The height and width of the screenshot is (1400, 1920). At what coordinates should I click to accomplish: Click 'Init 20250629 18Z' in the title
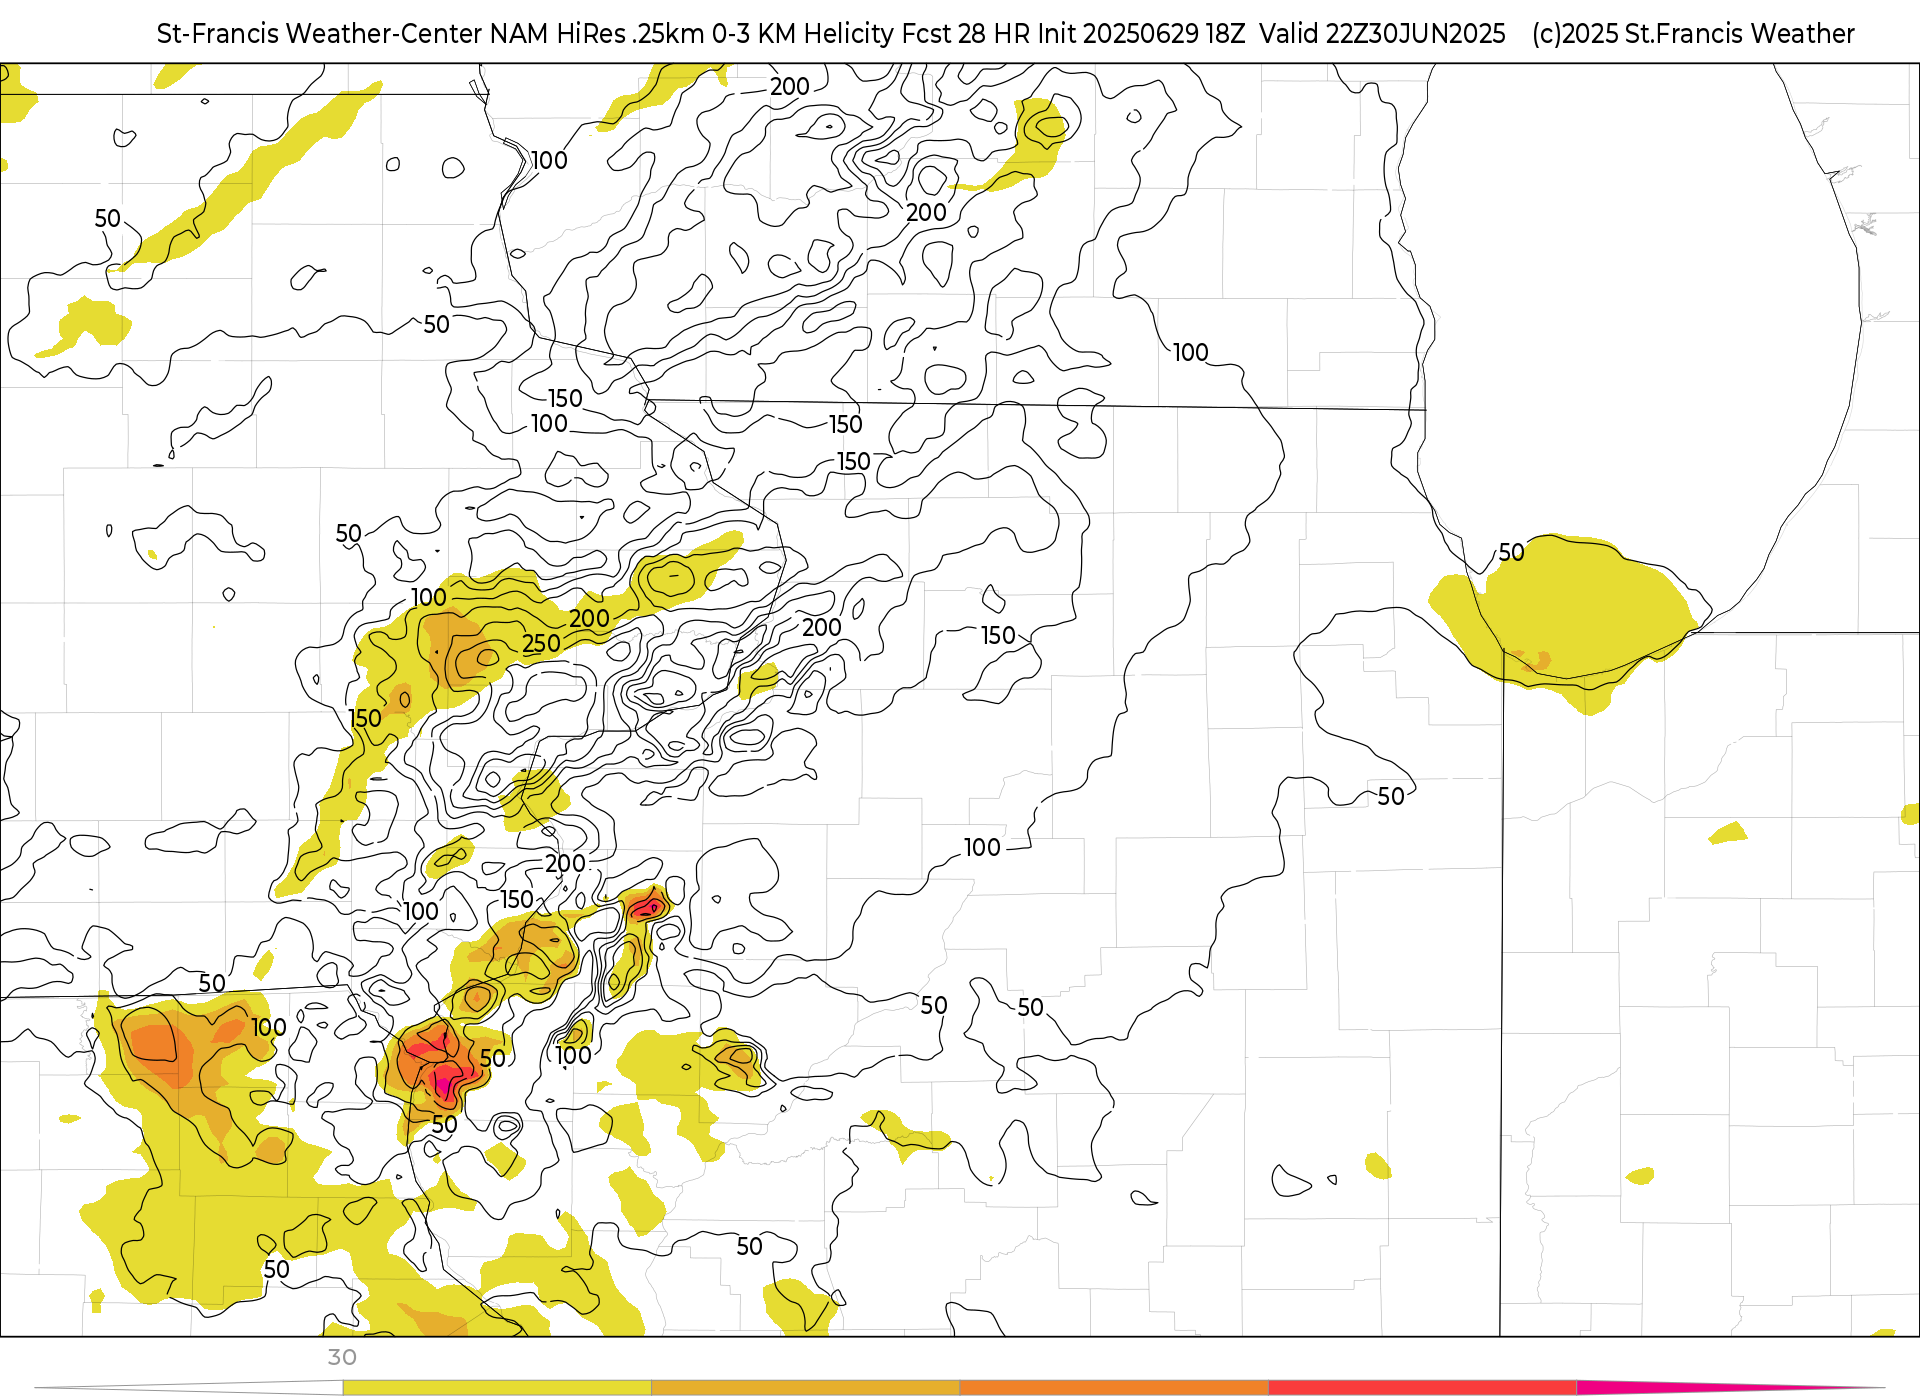click(1141, 34)
